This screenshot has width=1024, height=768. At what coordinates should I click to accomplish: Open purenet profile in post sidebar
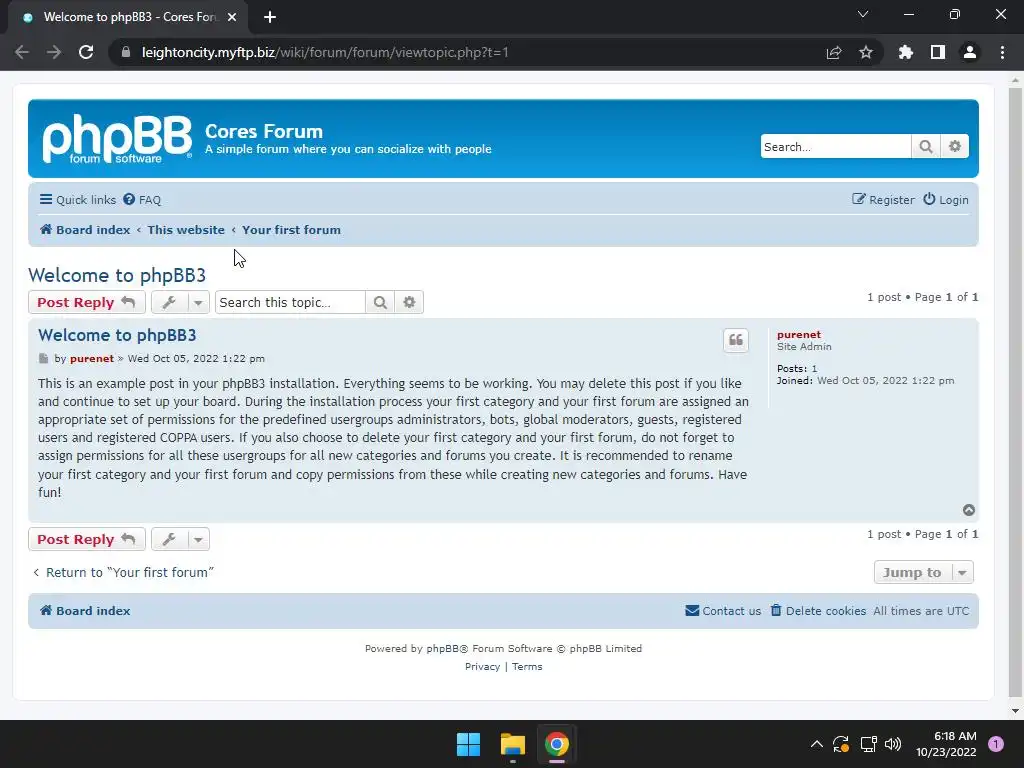click(799, 334)
